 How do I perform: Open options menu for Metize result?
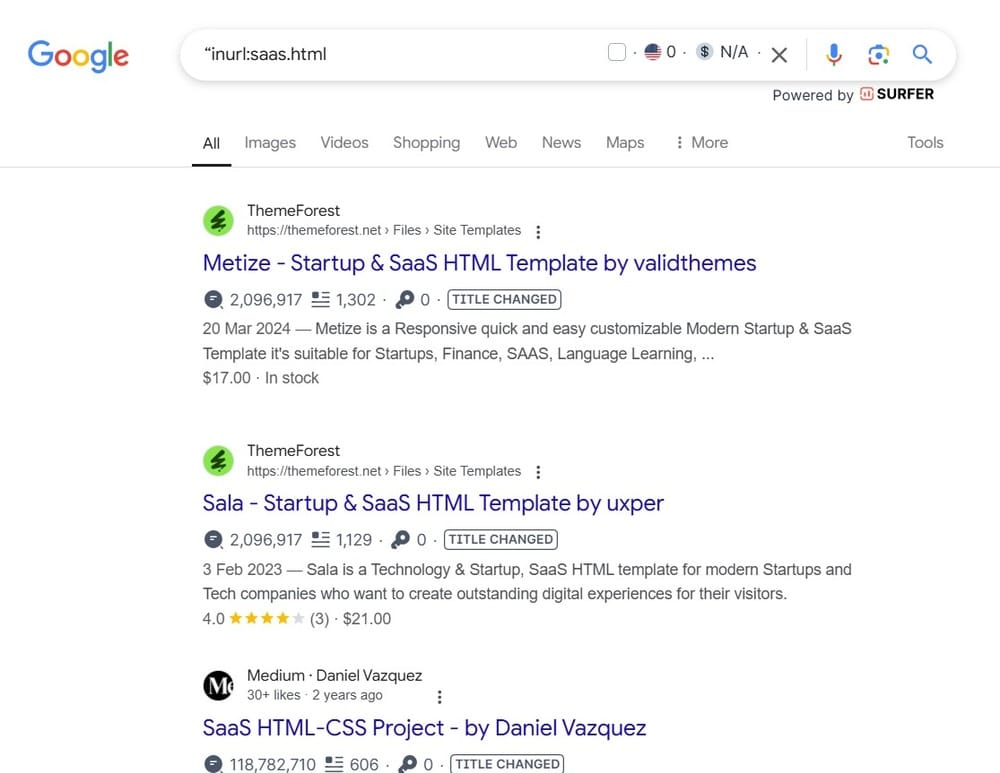click(538, 232)
